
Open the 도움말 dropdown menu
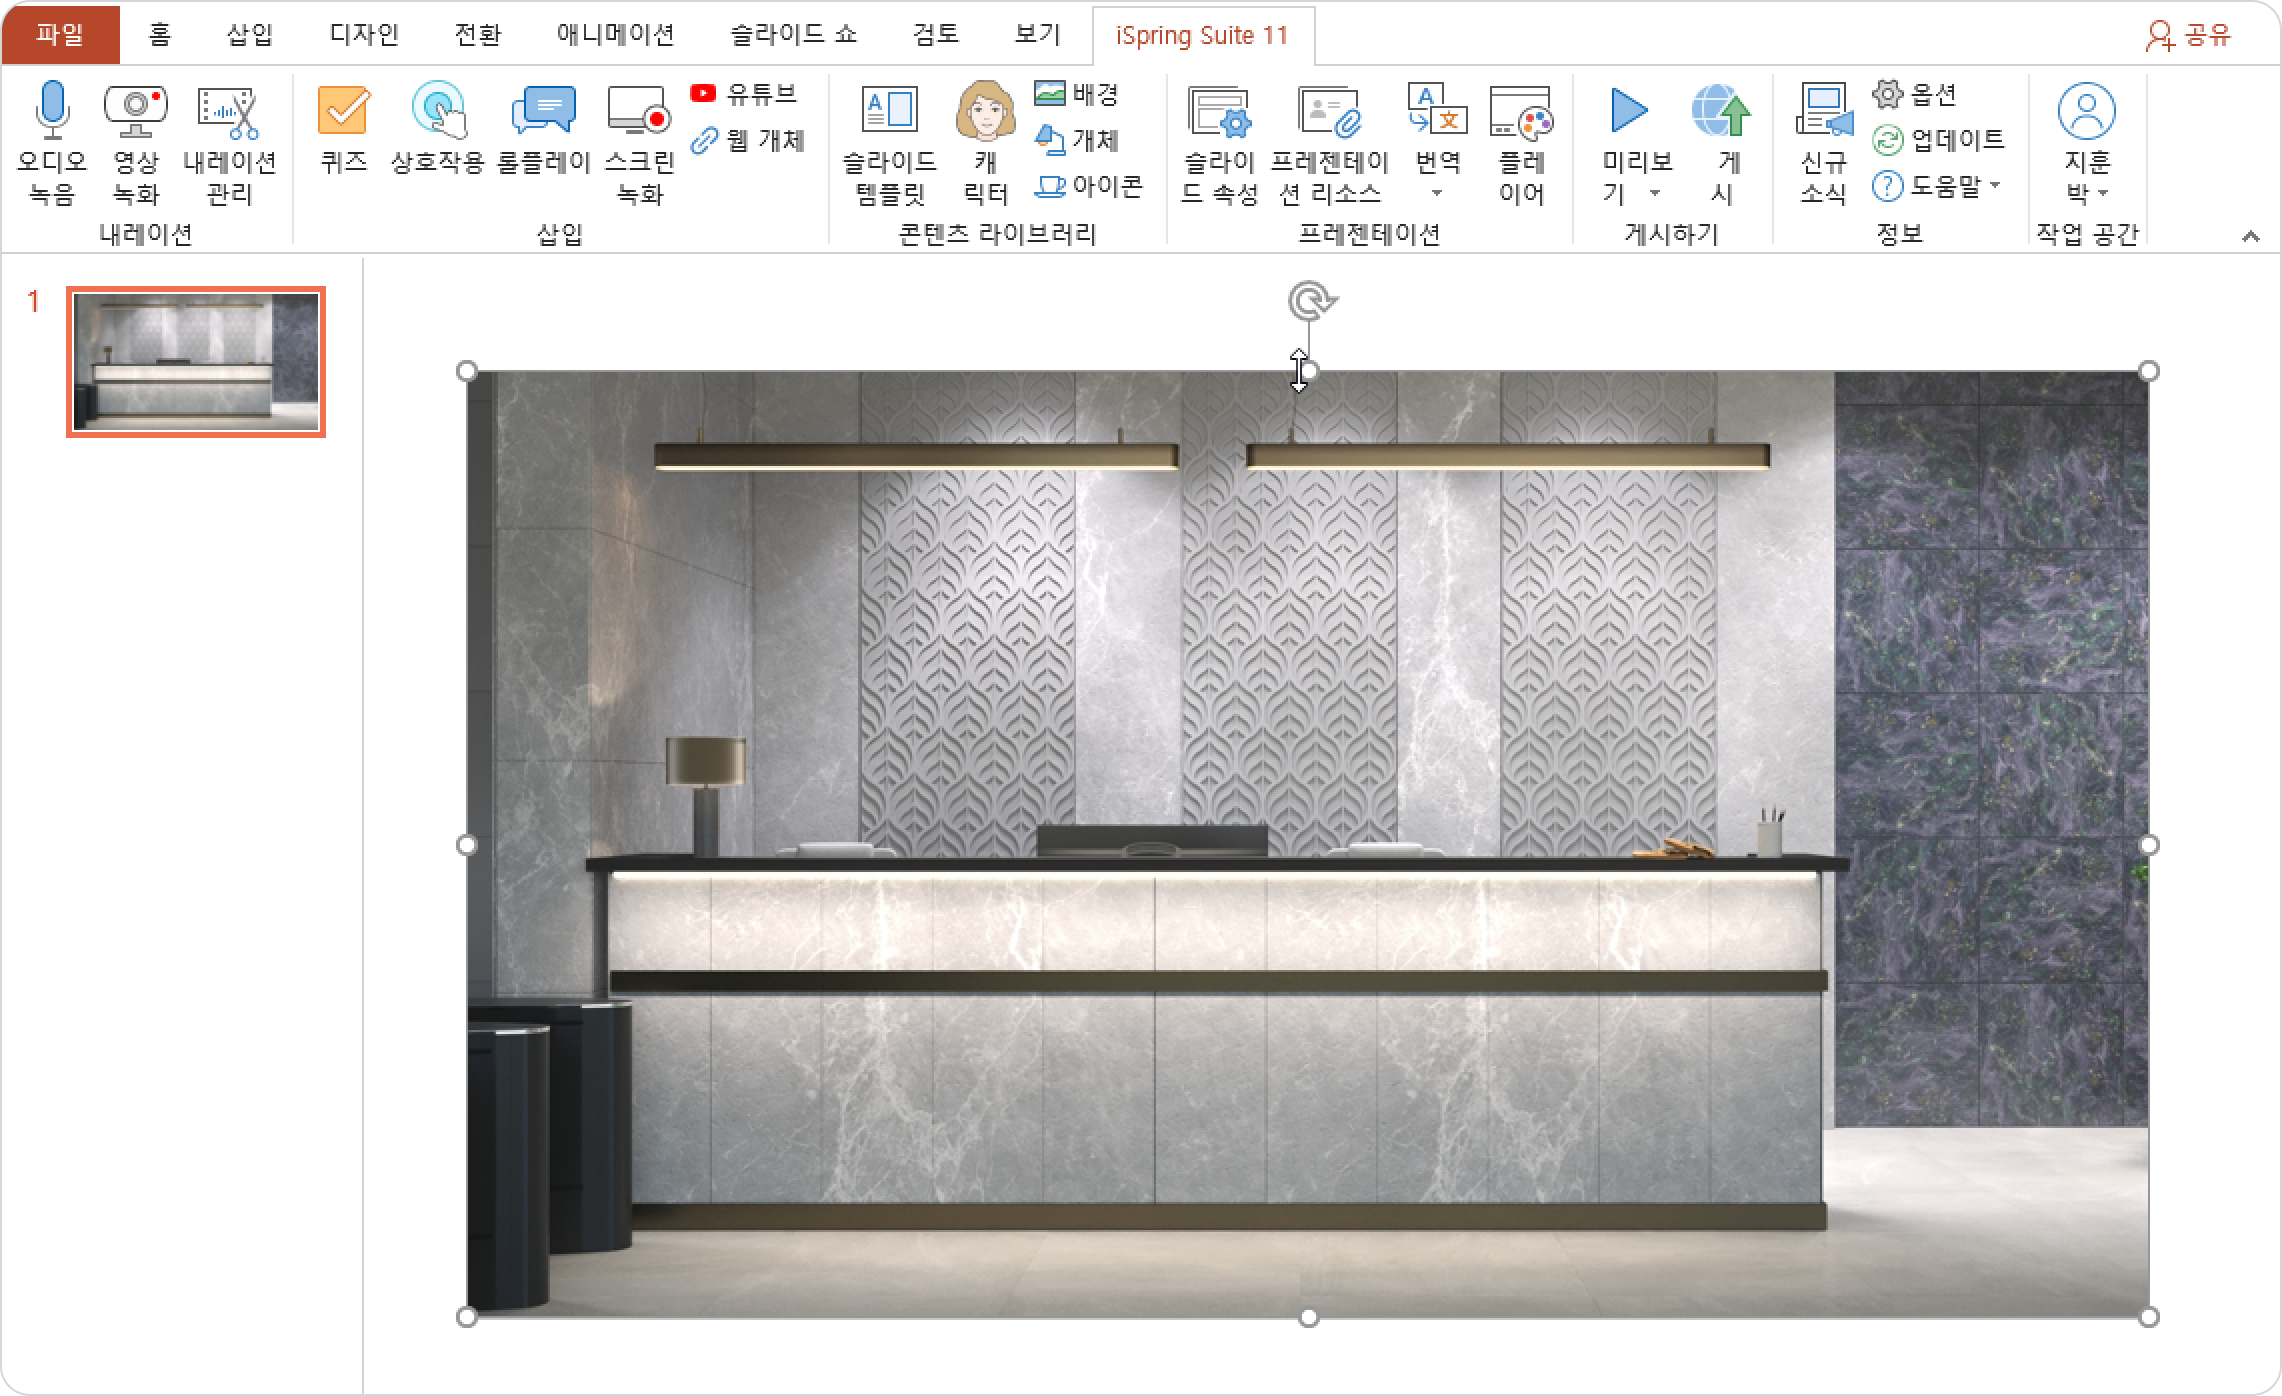tap(1996, 185)
